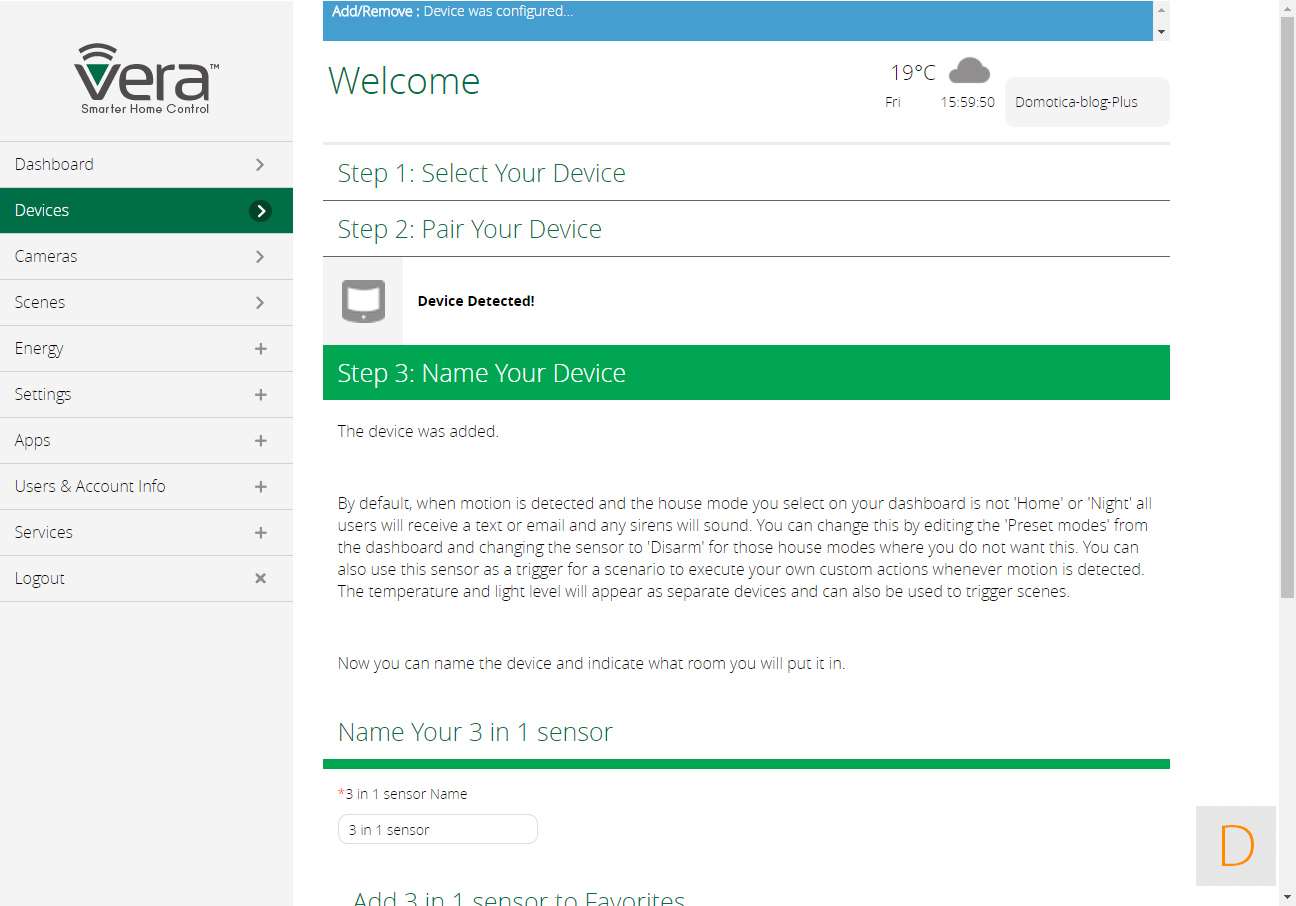Open the Scenes menu item
This screenshot has width=1296, height=906.
tap(40, 302)
